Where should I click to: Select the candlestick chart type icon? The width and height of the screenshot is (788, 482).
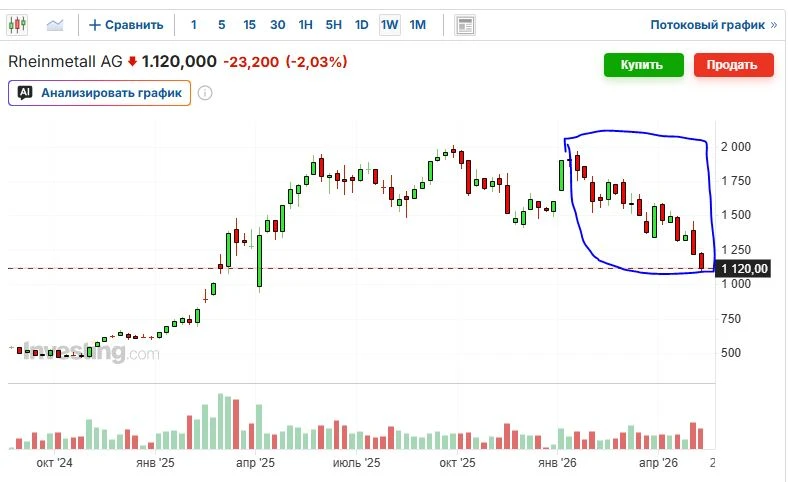17,25
